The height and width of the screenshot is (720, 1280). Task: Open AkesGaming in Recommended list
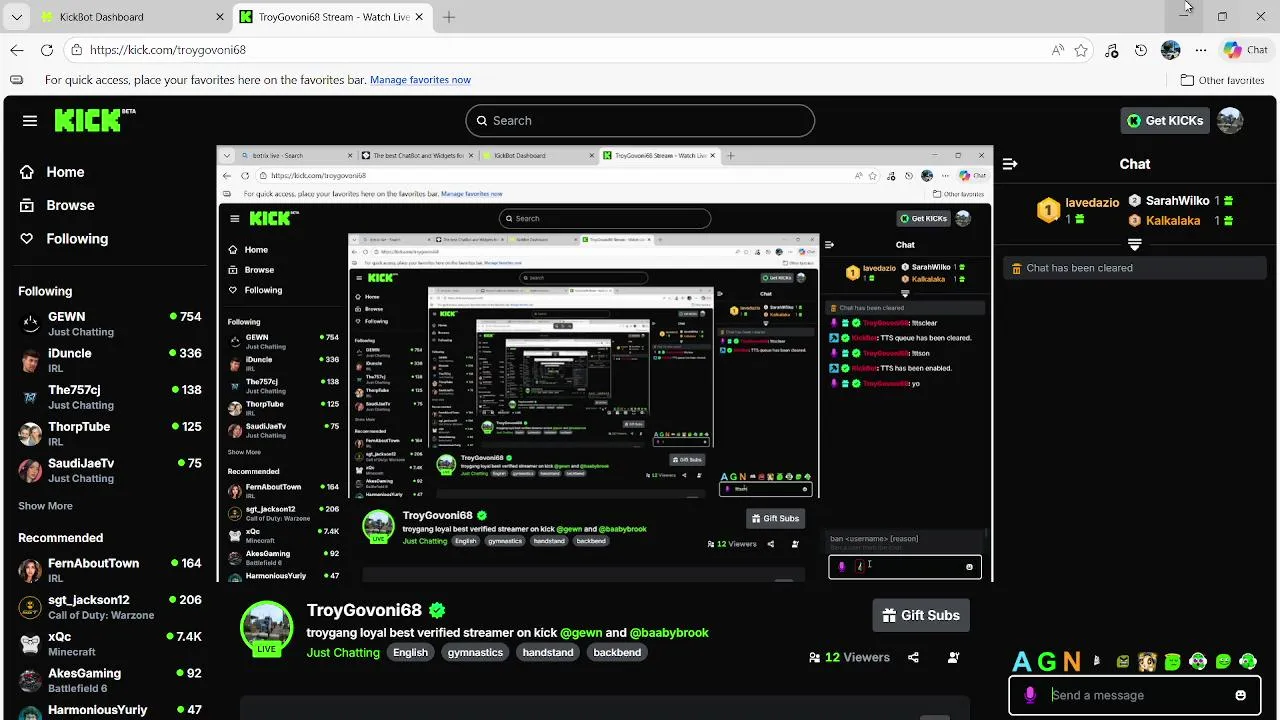(110, 680)
